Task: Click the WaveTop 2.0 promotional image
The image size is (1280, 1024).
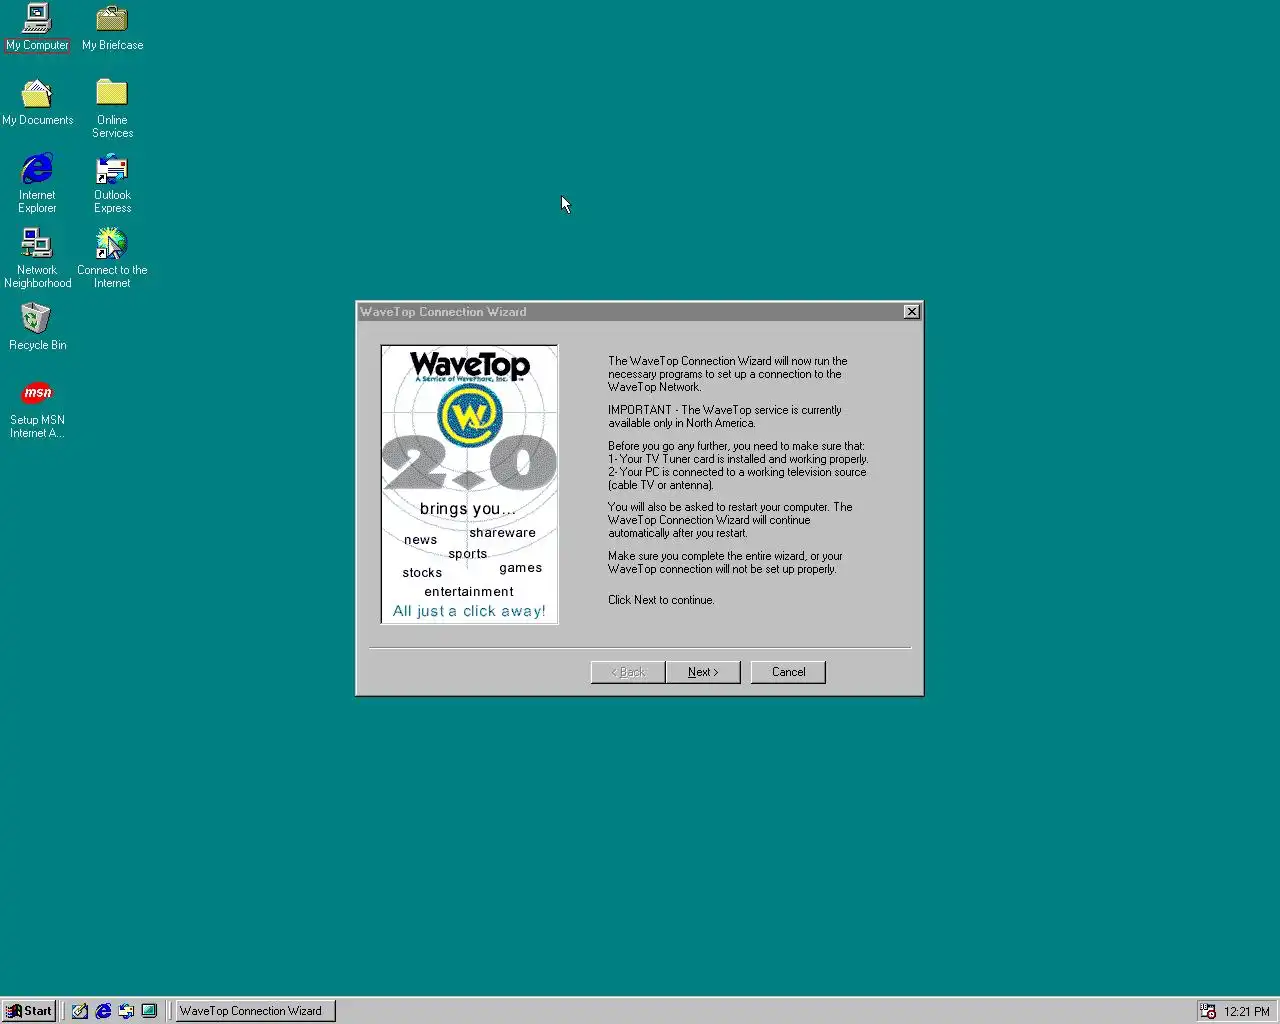Action: tap(469, 485)
